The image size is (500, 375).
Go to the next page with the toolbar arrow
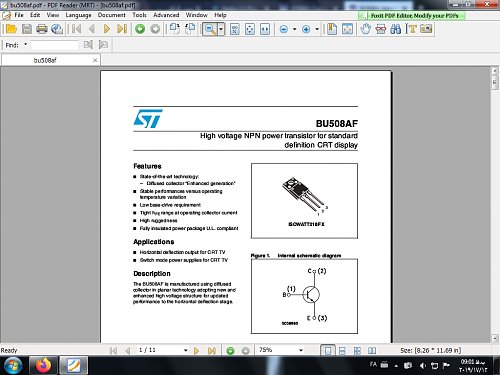click(107, 29)
